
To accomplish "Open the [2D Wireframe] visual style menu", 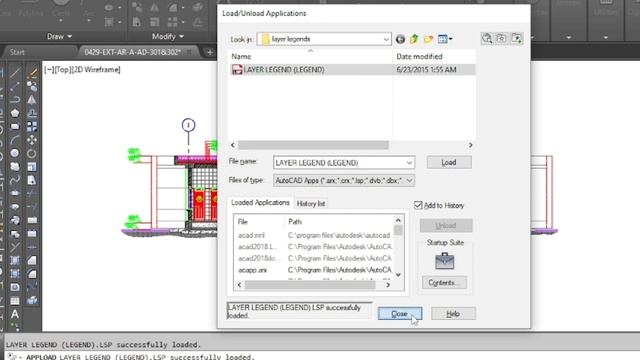I will point(96,70).
